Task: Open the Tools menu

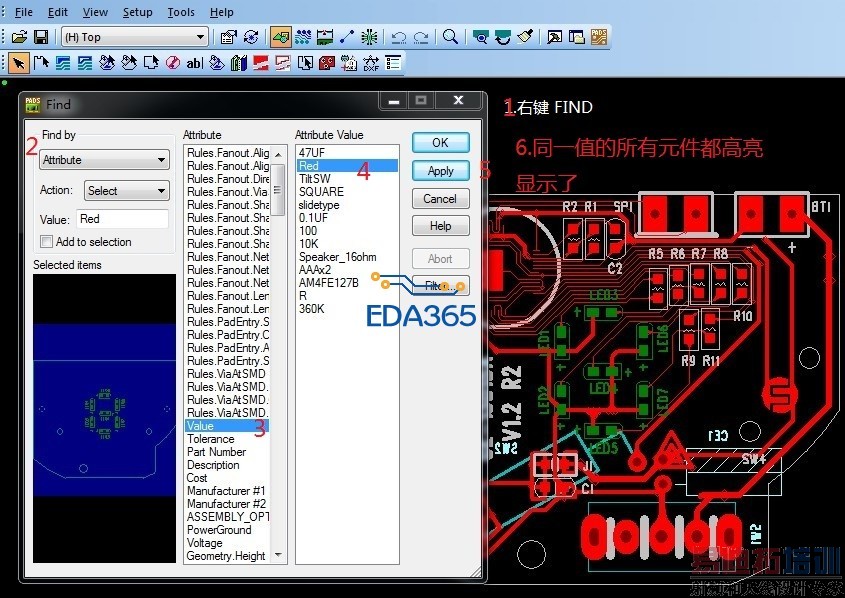Action: tap(181, 12)
